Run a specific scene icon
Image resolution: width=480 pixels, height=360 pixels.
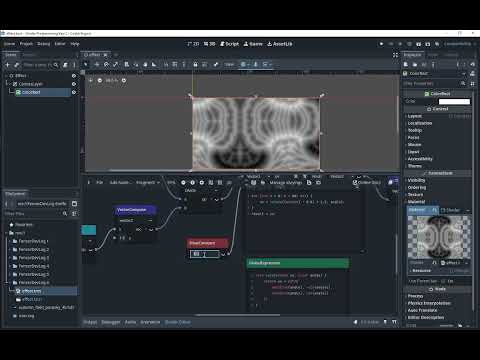428,44
